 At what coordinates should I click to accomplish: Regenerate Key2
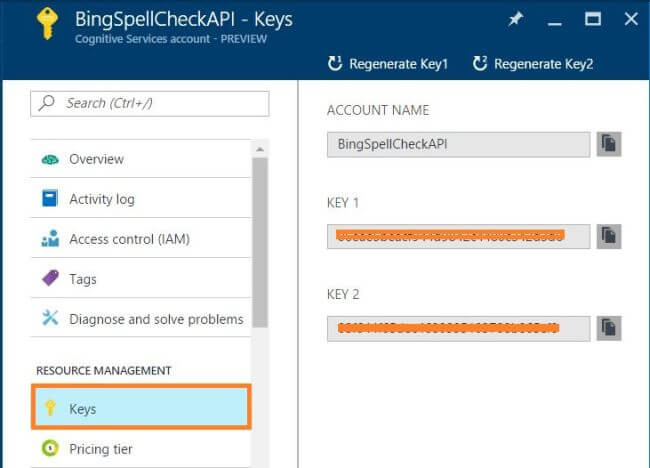point(533,64)
